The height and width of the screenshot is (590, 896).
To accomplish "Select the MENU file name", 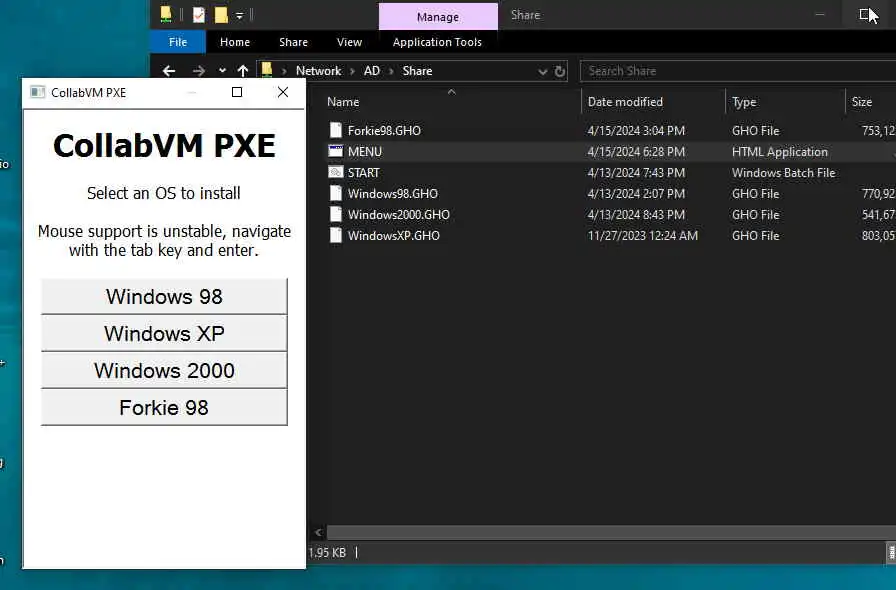I will [365, 152].
